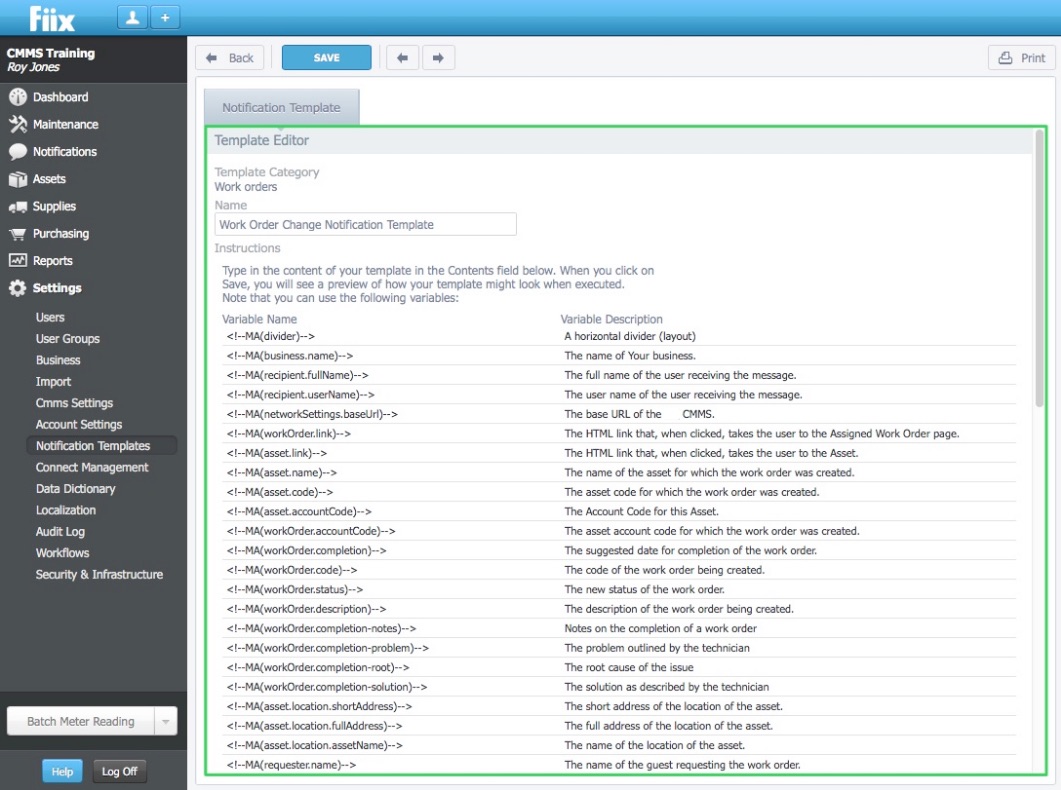Screen dimensions: 1061x790
Task: Click the <!--MA(recipient.fullName)--> variable
Action: coord(298,375)
